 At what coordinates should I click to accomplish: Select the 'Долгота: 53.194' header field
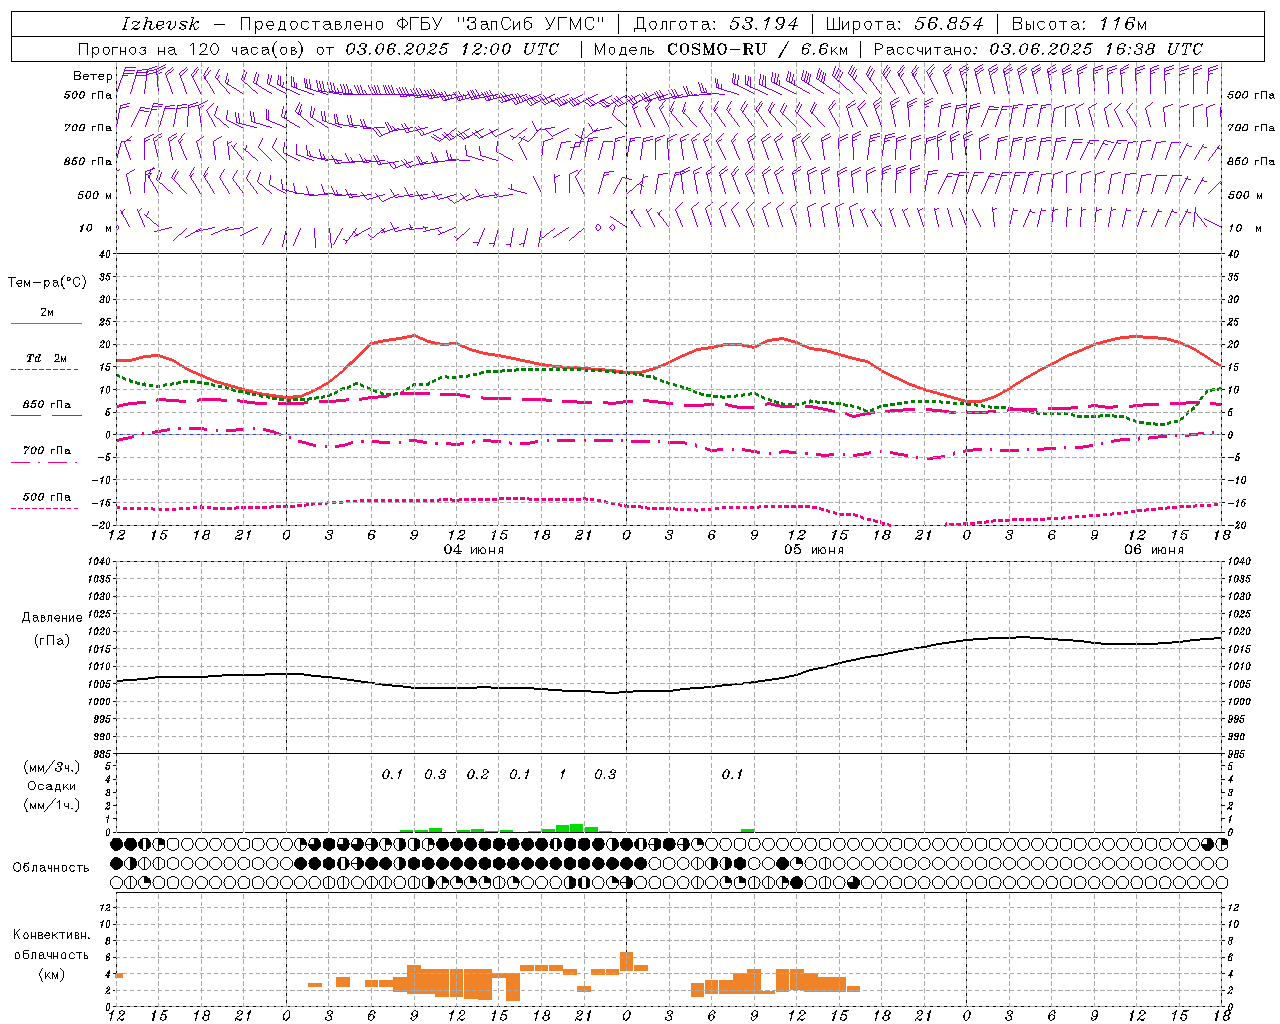716,24
